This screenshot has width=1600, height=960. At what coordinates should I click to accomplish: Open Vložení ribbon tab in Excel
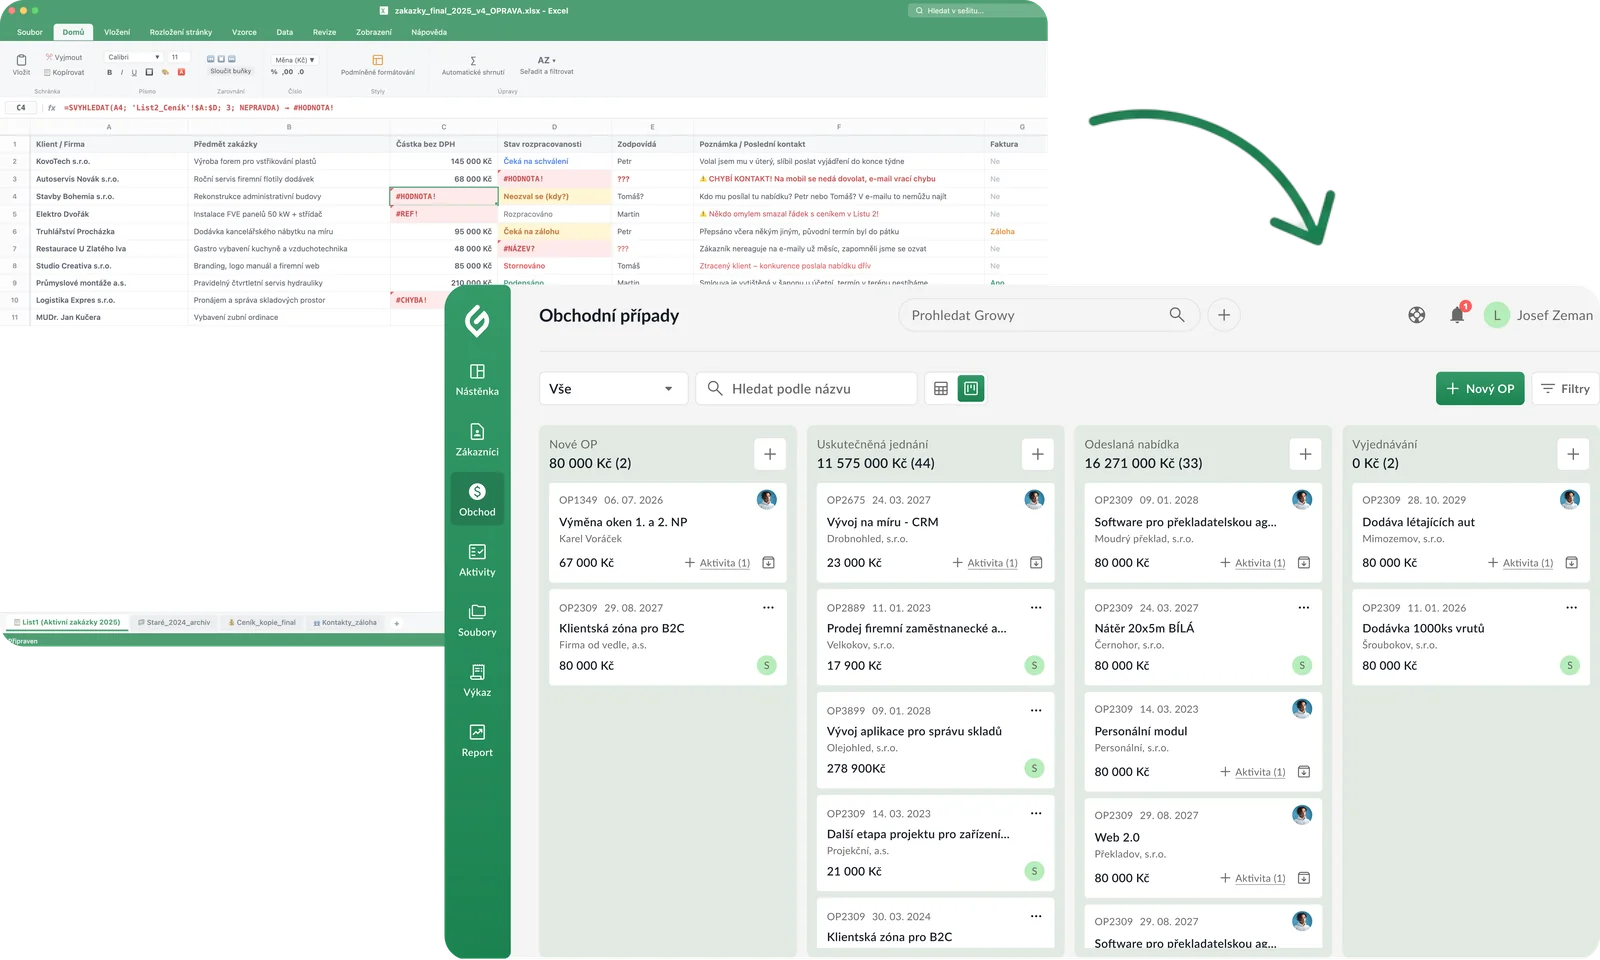[117, 32]
